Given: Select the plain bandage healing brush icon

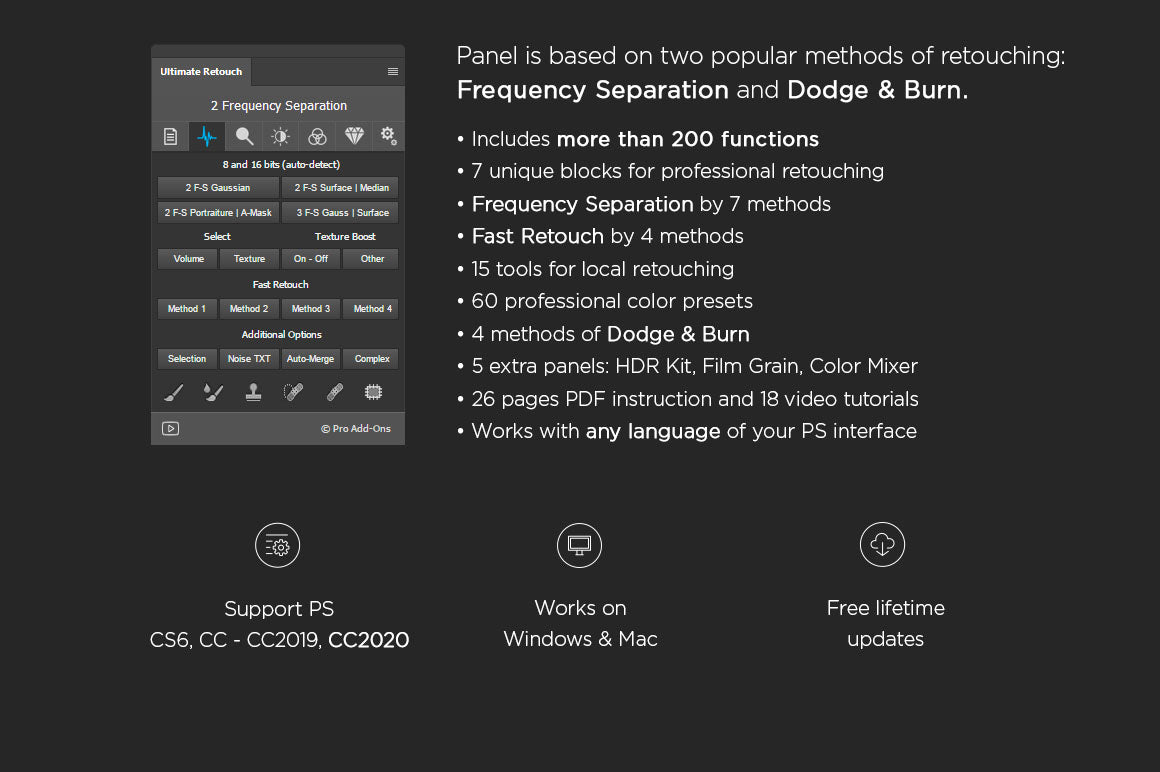Looking at the screenshot, I should click(x=334, y=393).
